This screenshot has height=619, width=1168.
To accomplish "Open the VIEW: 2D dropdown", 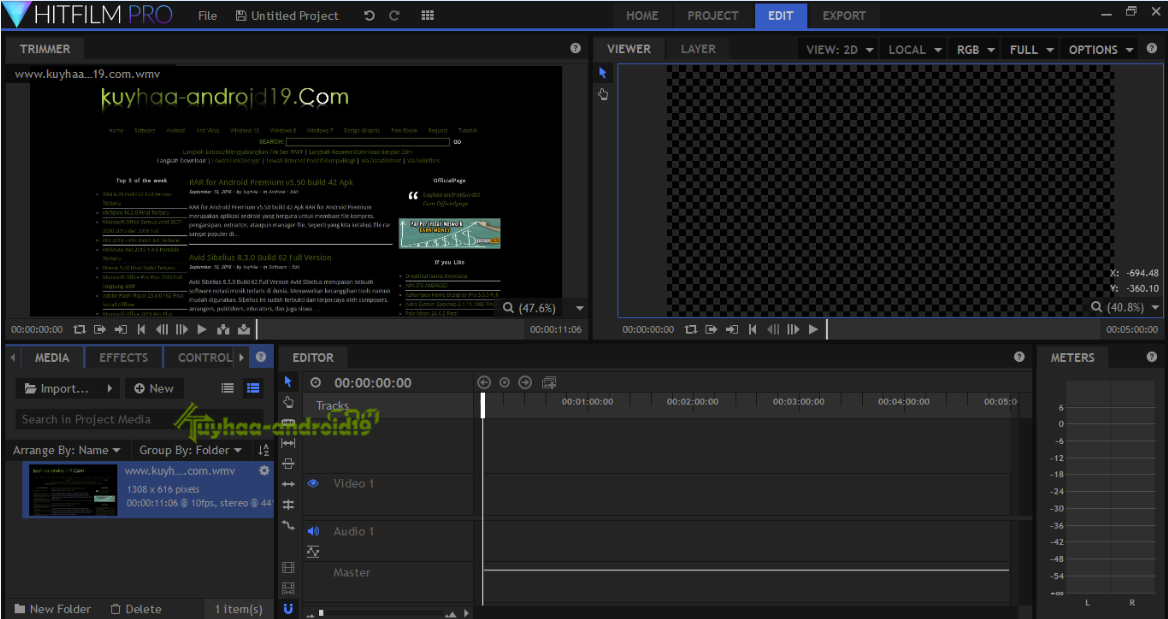I will pyautogui.click(x=840, y=49).
